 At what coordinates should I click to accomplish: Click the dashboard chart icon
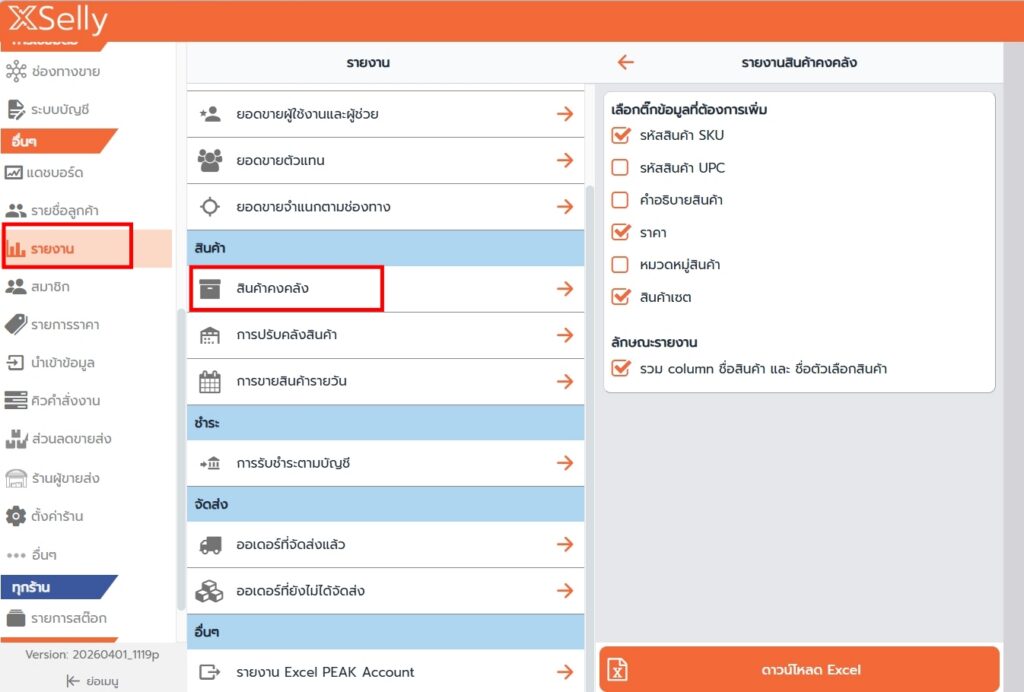pyautogui.click(x=15, y=173)
